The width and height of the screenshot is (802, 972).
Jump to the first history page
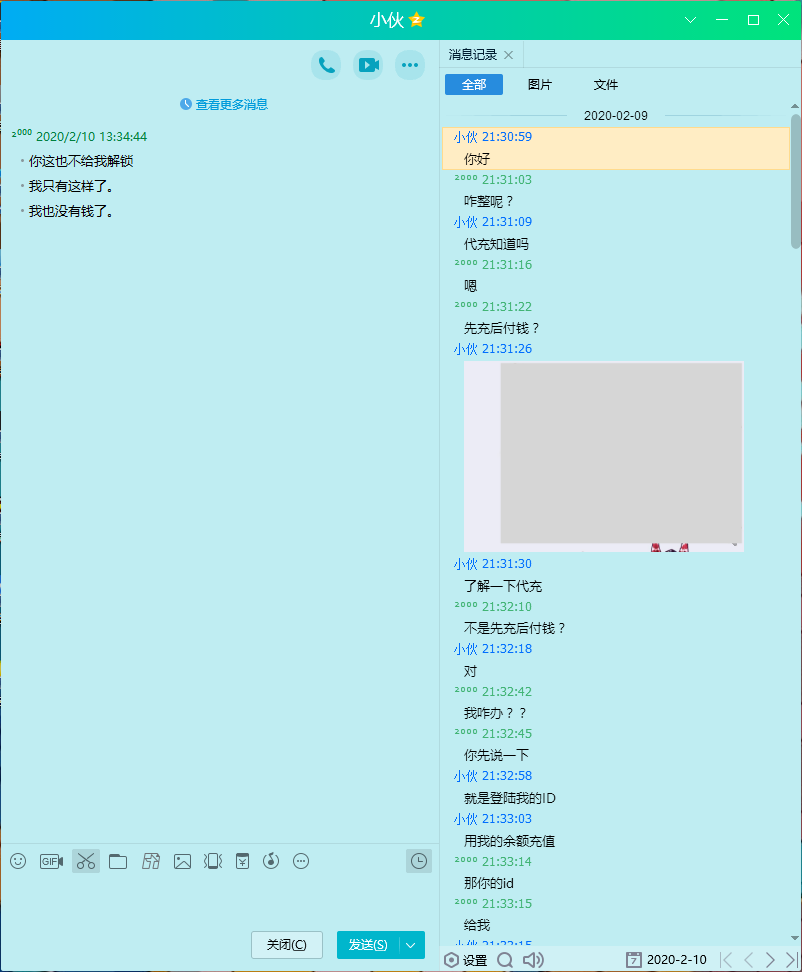[x=726, y=960]
